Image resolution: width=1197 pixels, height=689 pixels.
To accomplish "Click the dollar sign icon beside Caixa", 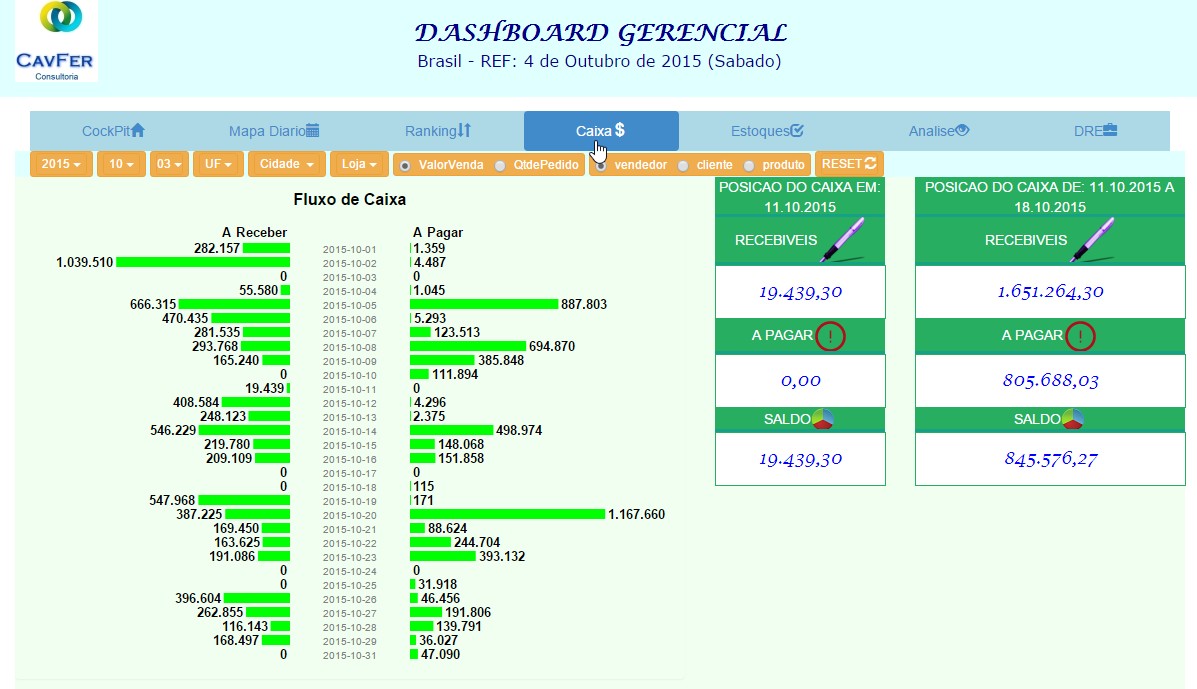I will [620, 130].
